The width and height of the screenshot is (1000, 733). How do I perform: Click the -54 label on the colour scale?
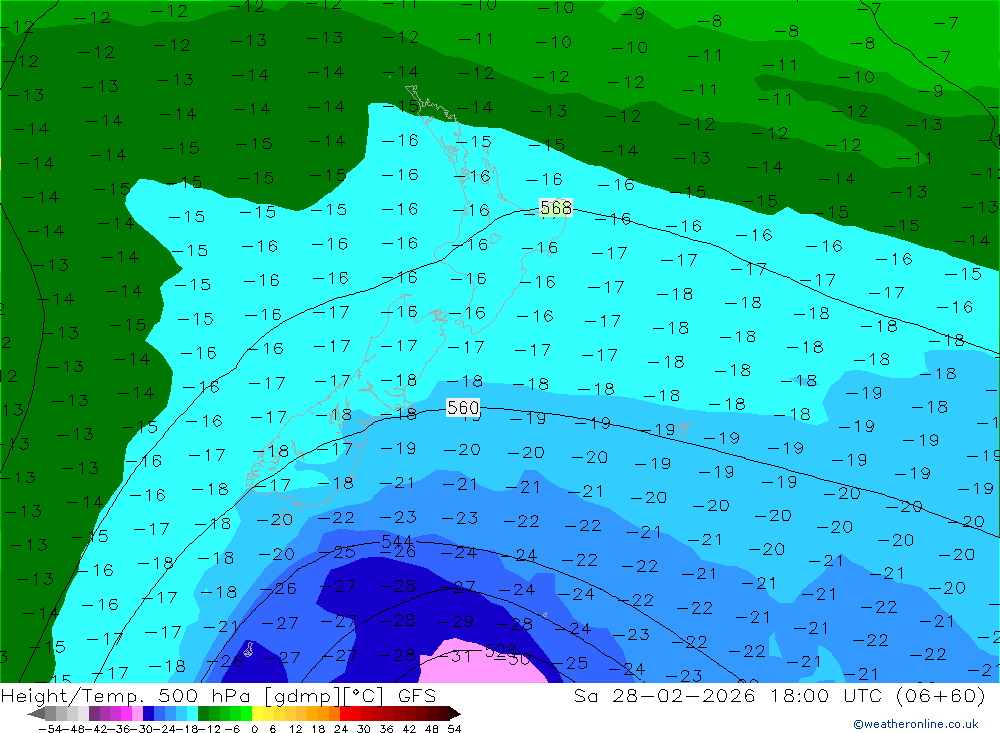(50, 729)
